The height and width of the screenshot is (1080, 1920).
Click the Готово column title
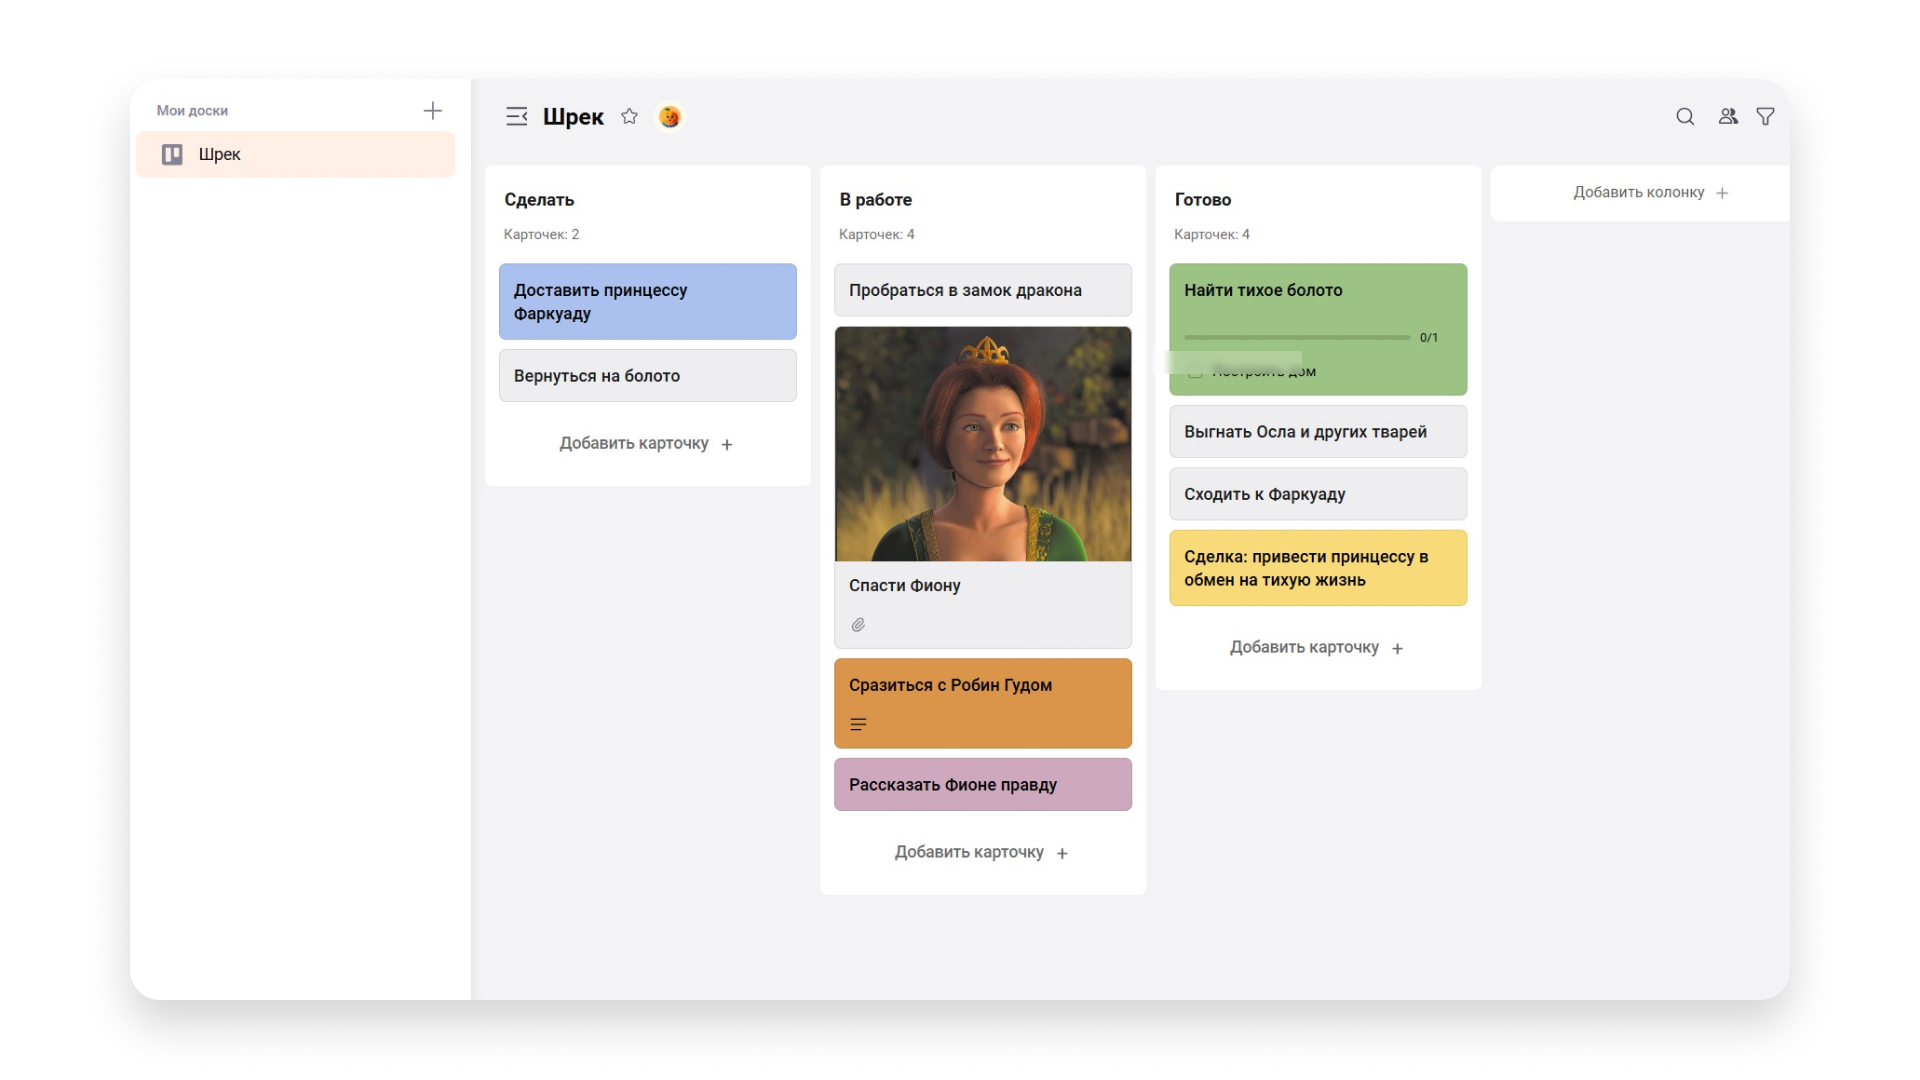[x=1203, y=200]
